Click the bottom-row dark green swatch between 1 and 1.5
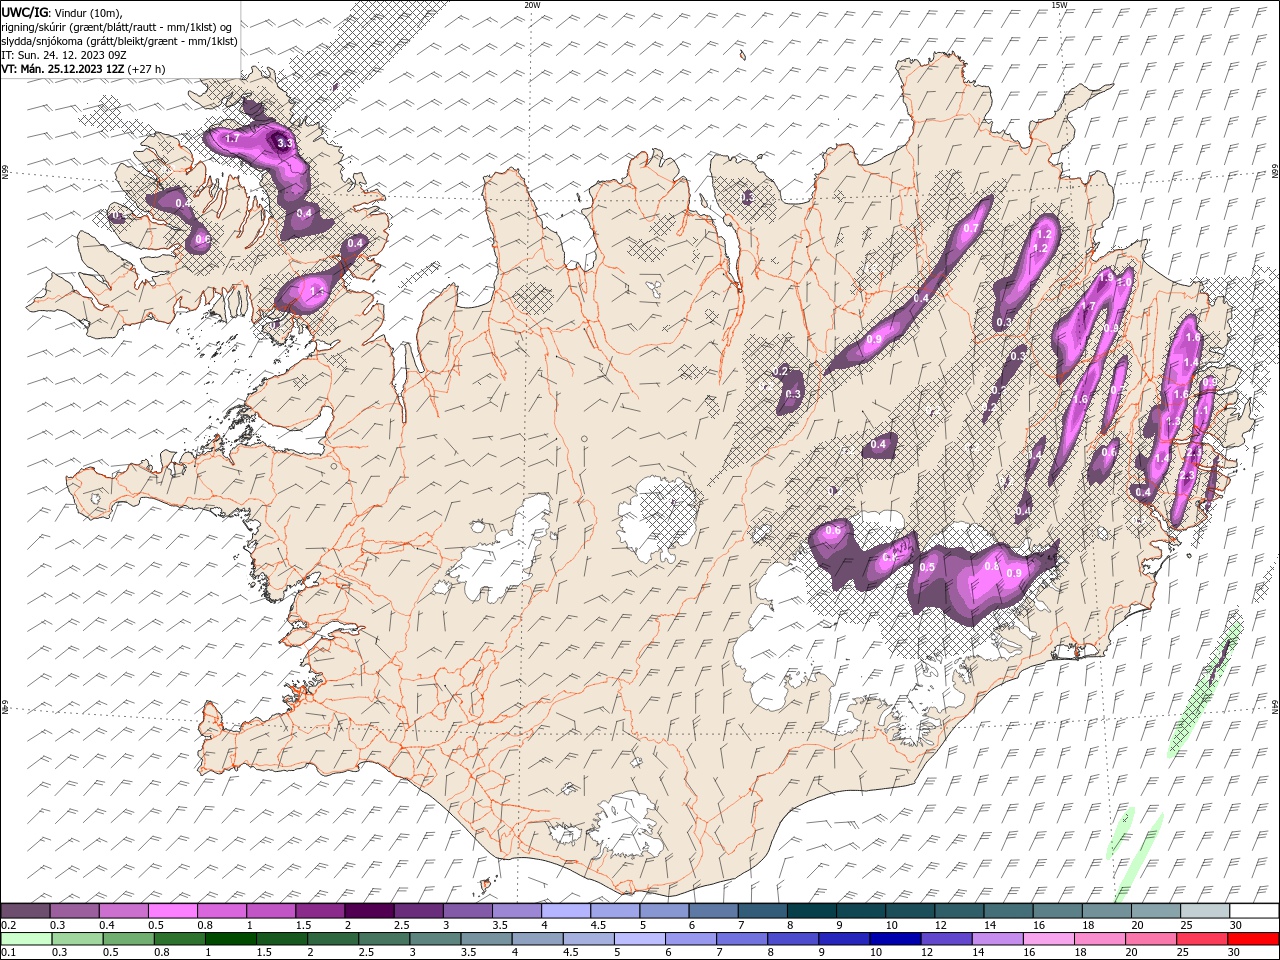The height and width of the screenshot is (960, 1280). [230, 939]
